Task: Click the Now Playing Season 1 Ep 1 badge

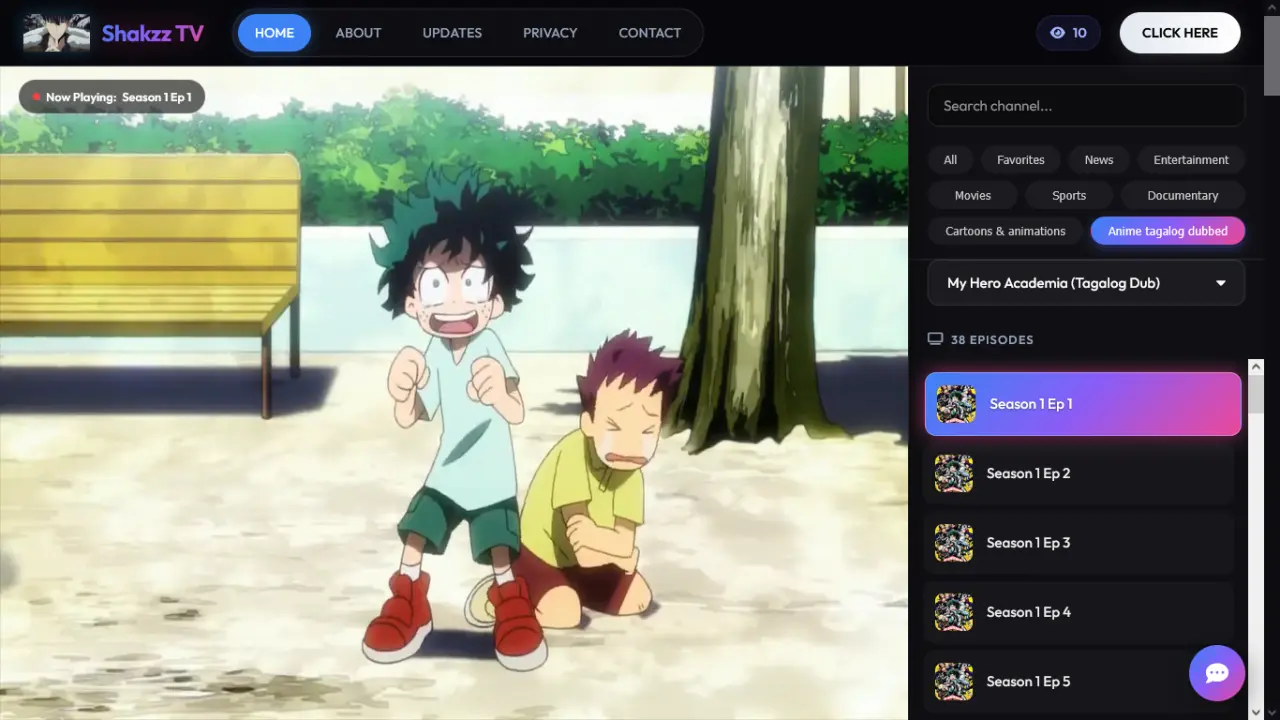Action: tap(112, 97)
